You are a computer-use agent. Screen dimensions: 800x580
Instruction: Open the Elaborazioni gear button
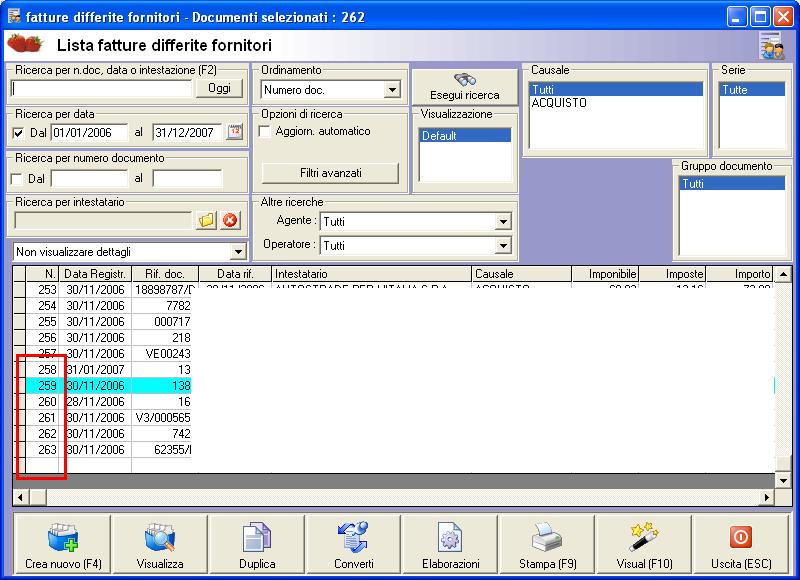(x=451, y=544)
